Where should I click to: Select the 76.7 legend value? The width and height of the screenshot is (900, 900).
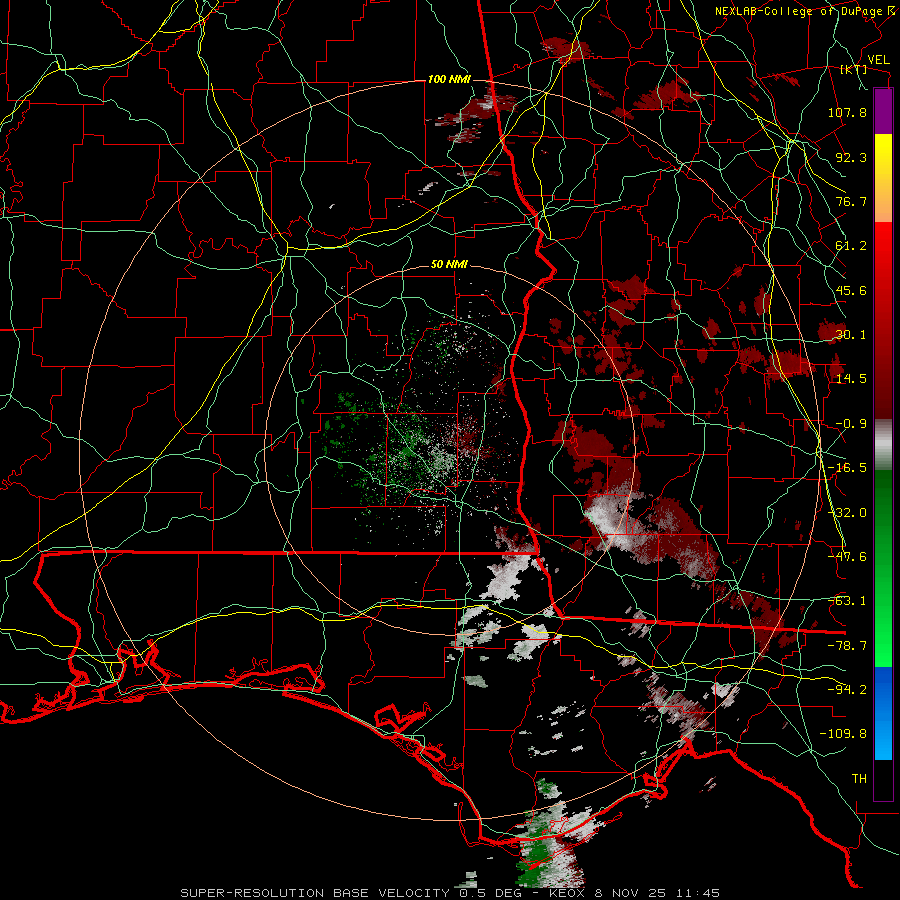click(x=851, y=201)
